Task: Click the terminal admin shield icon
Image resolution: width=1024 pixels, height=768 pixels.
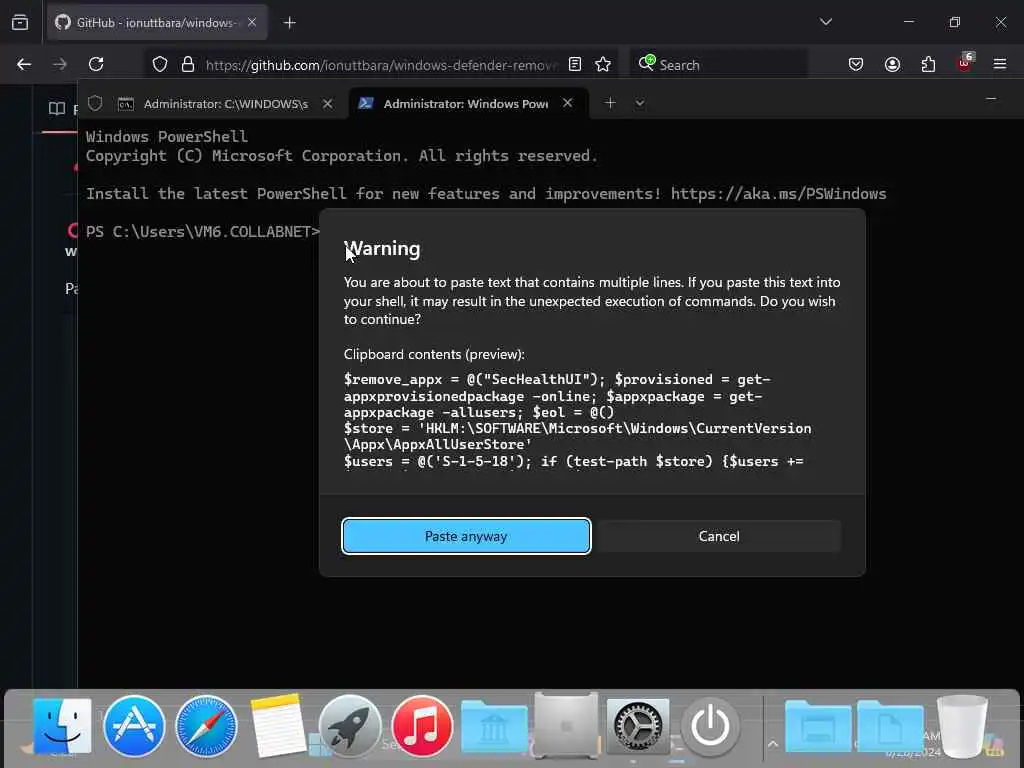Action: (x=95, y=103)
